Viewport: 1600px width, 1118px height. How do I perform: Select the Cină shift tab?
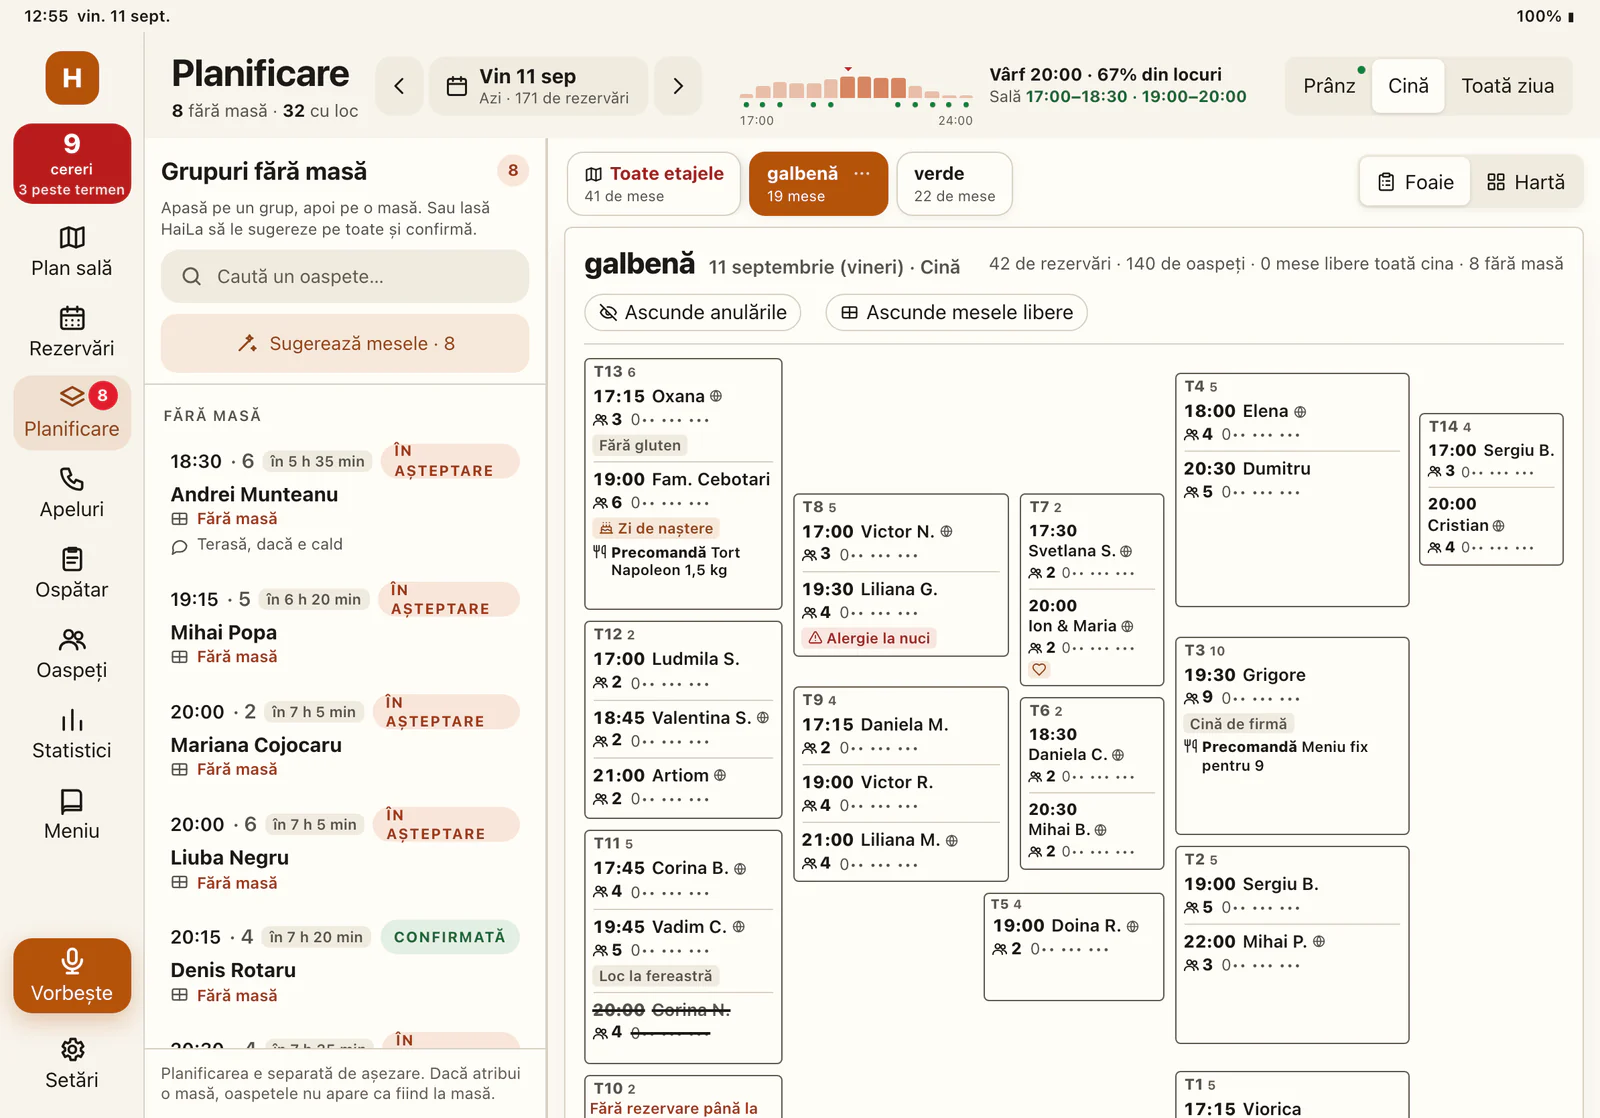(1408, 86)
